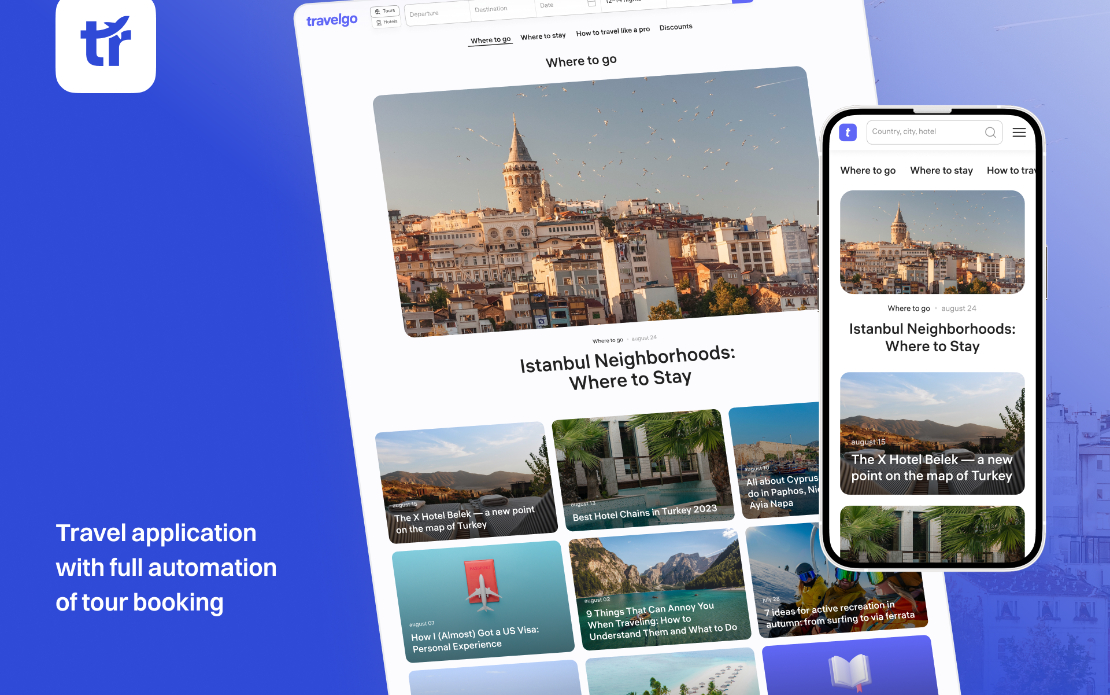Click the travelgo logo on desktop page
Image resolution: width=1110 pixels, height=695 pixels.
(331, 20)
